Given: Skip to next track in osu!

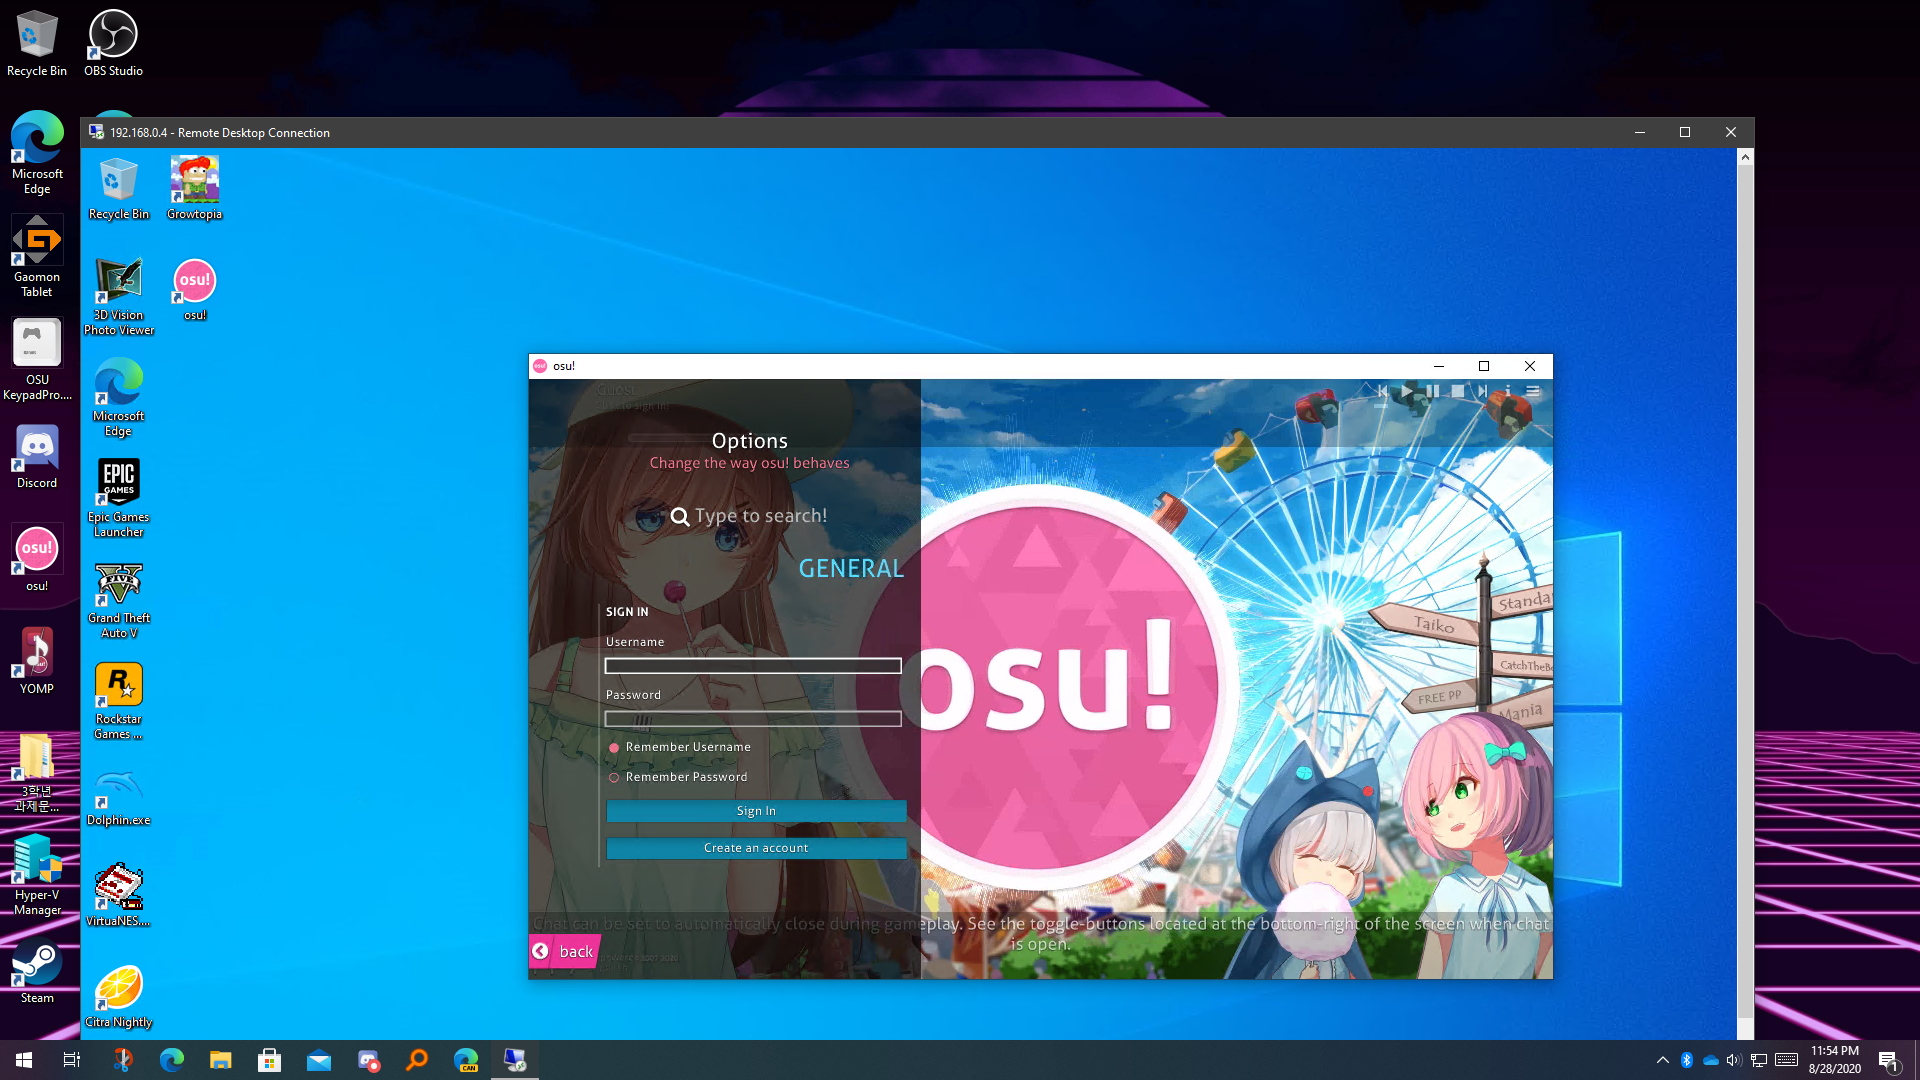Looking at the screenshot, I should tap(1483, 391).
